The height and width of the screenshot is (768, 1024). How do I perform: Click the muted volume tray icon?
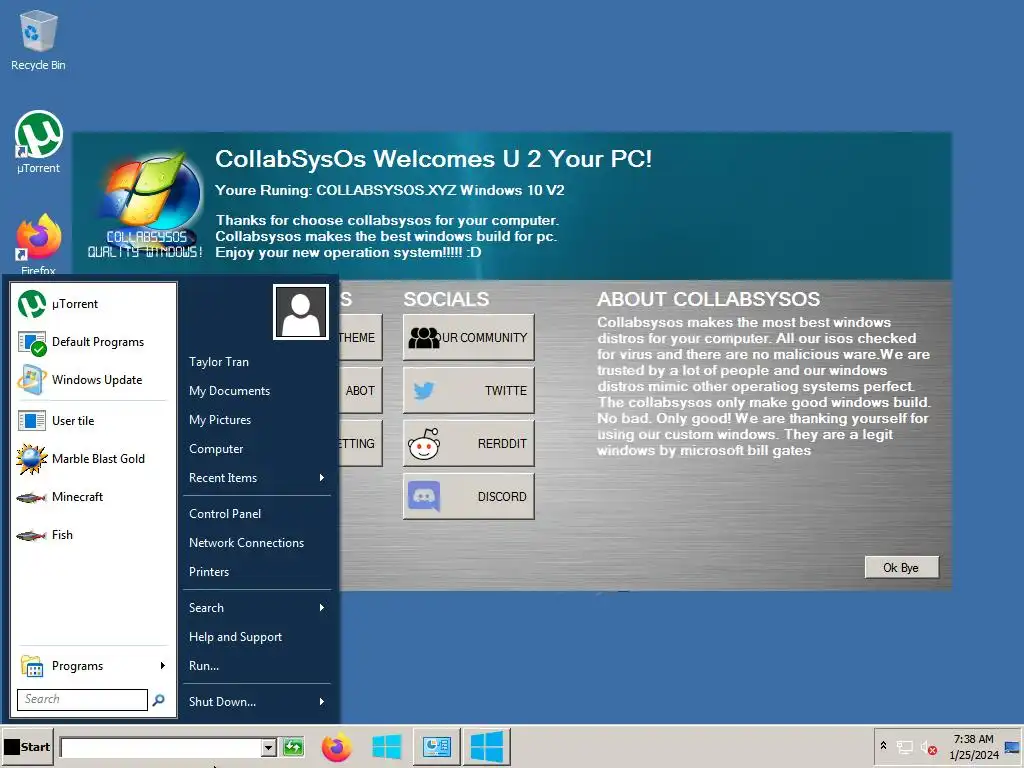pos(929,747)
